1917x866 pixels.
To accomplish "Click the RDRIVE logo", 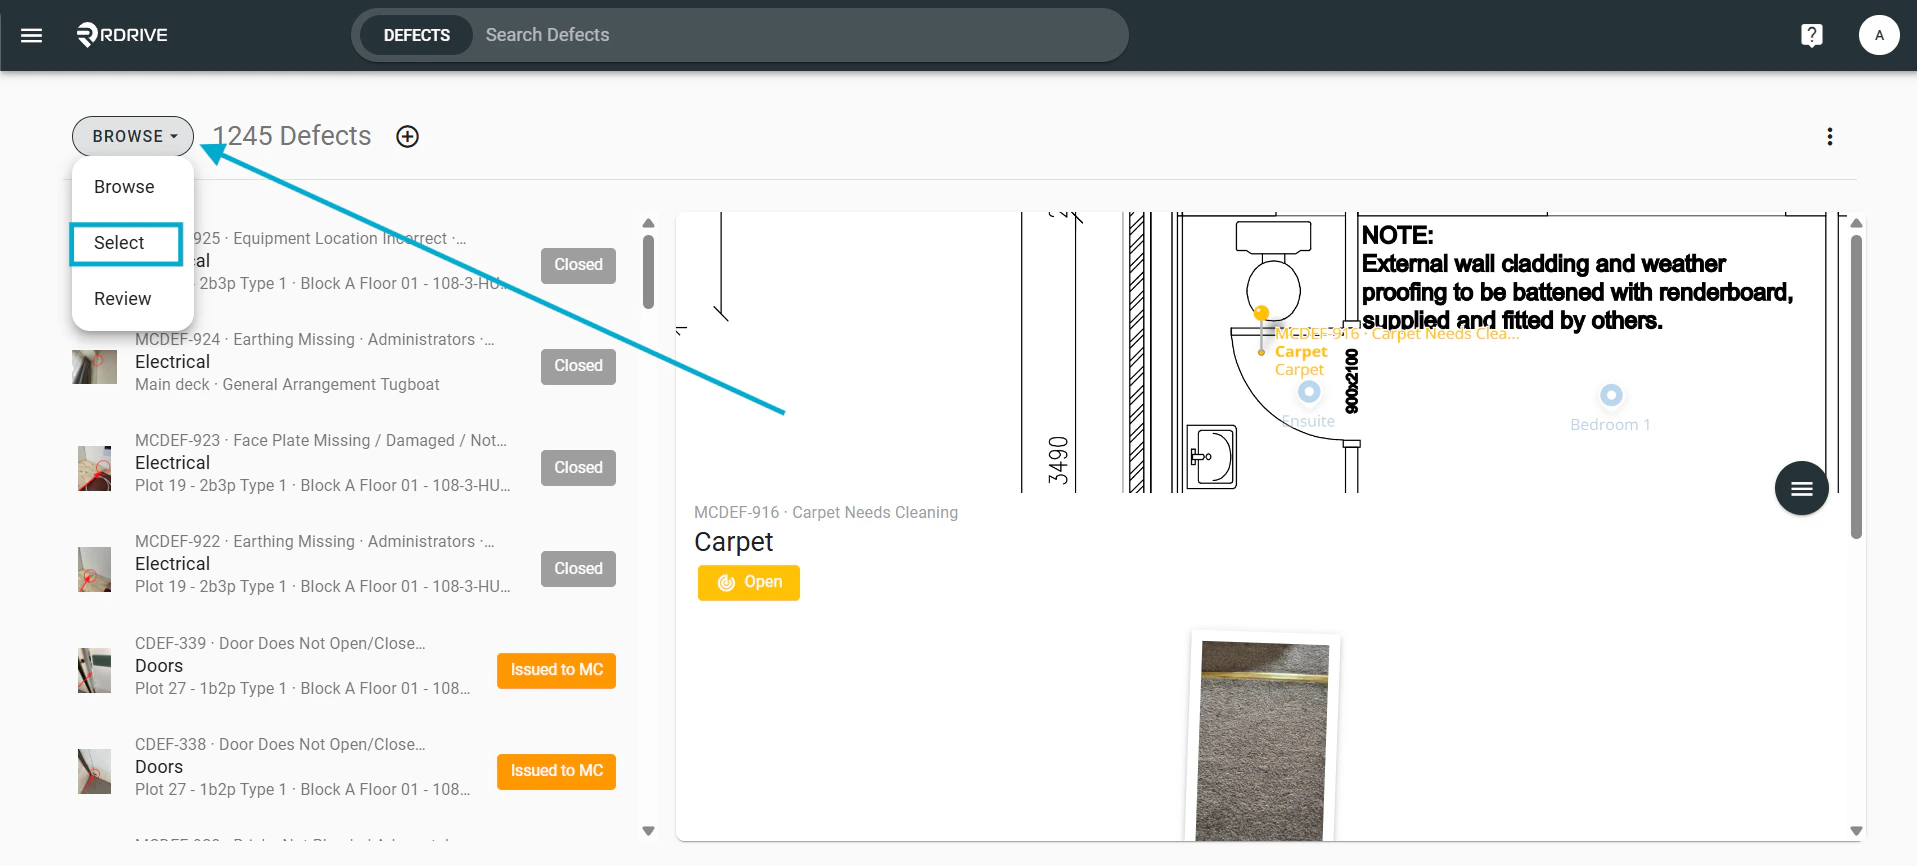I will [x=122, y=35].
